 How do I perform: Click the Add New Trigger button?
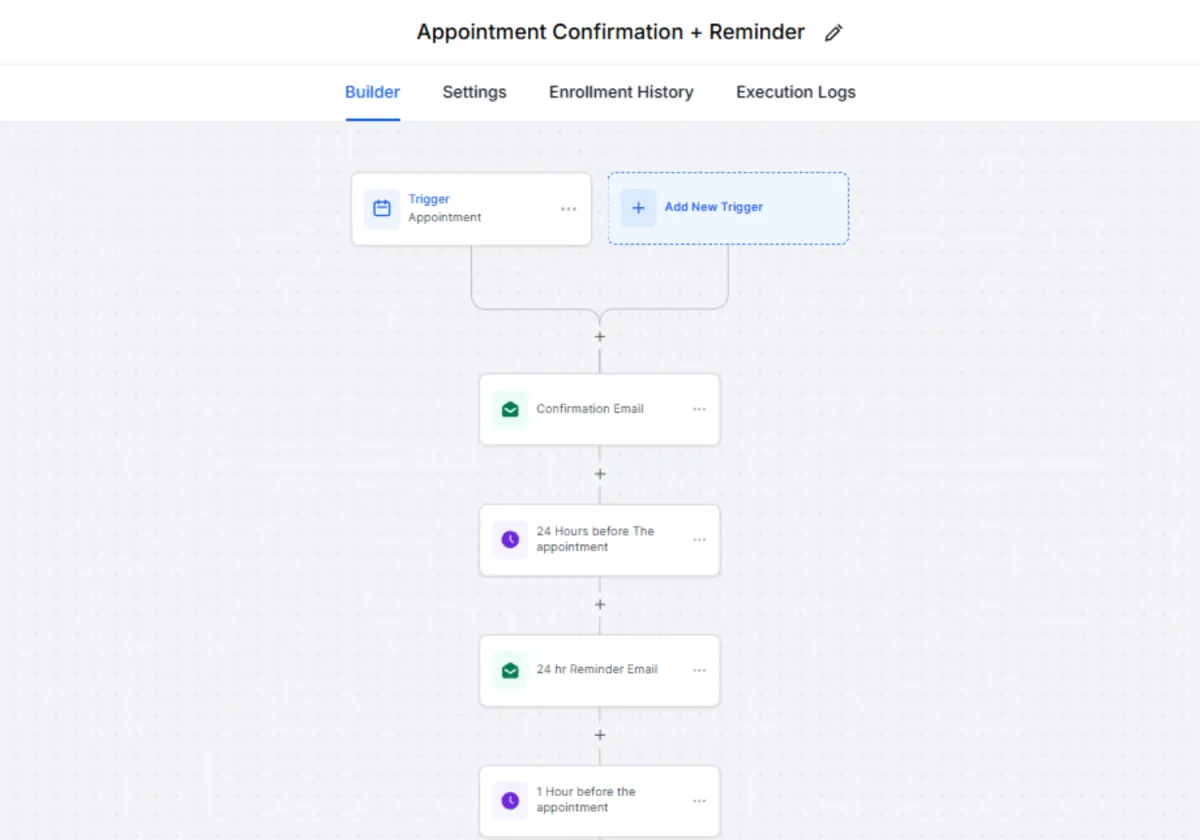tap(728, 208)
